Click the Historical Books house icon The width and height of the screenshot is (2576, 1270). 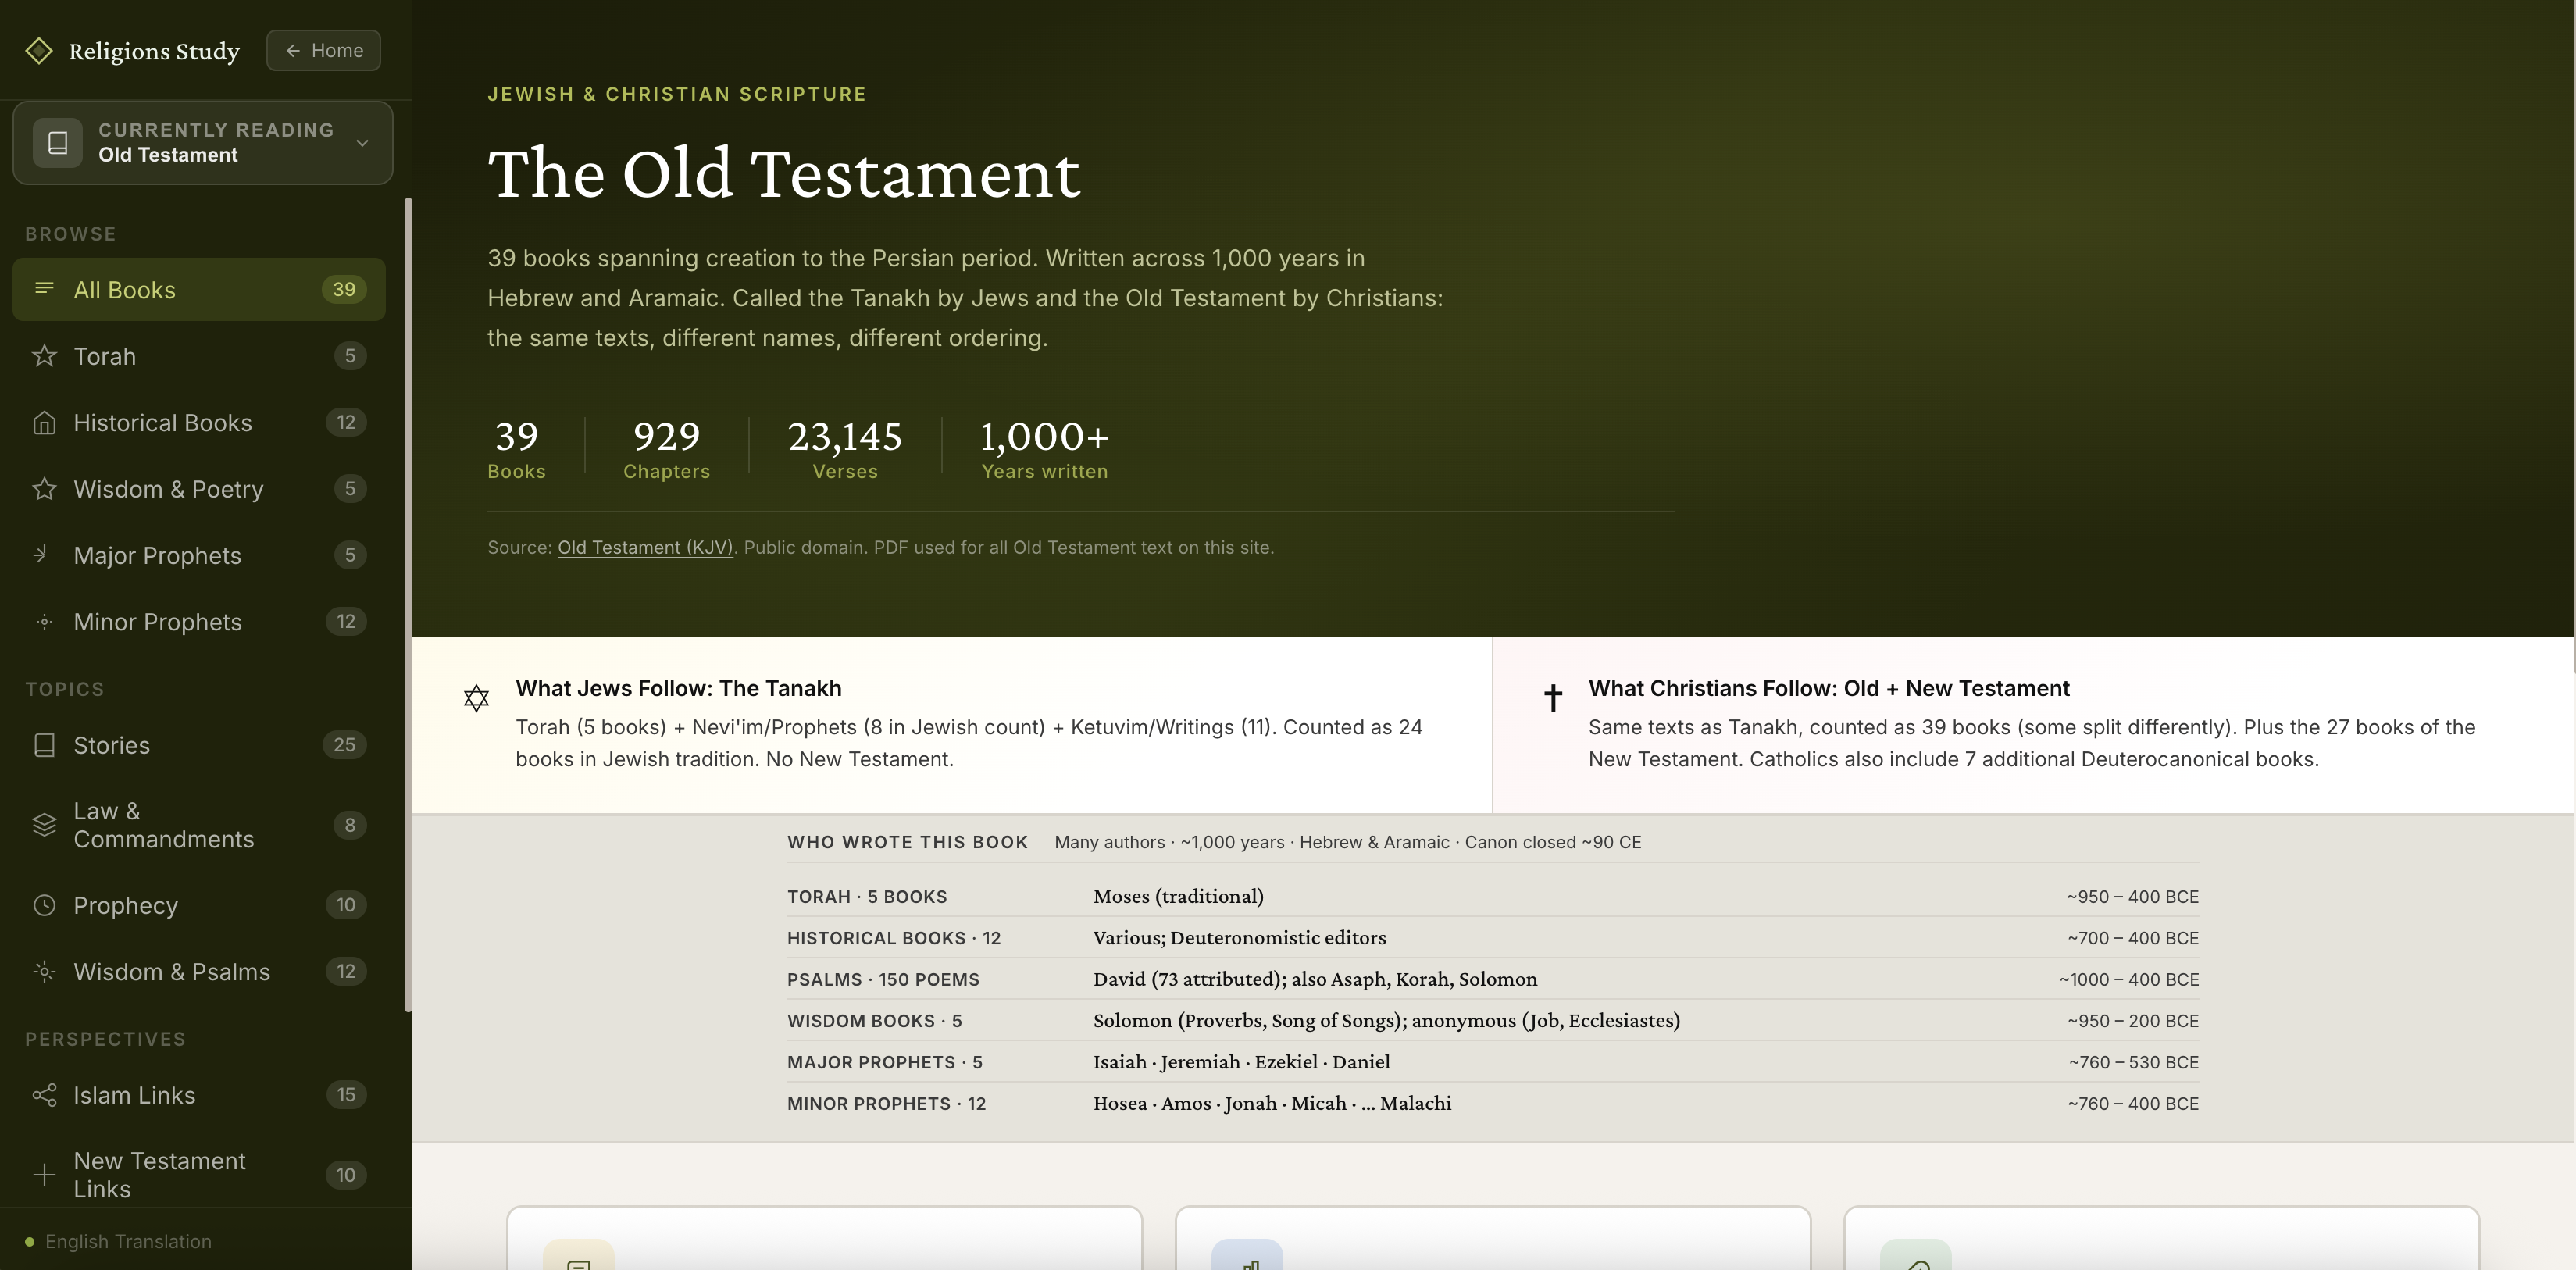click(44, 423)
